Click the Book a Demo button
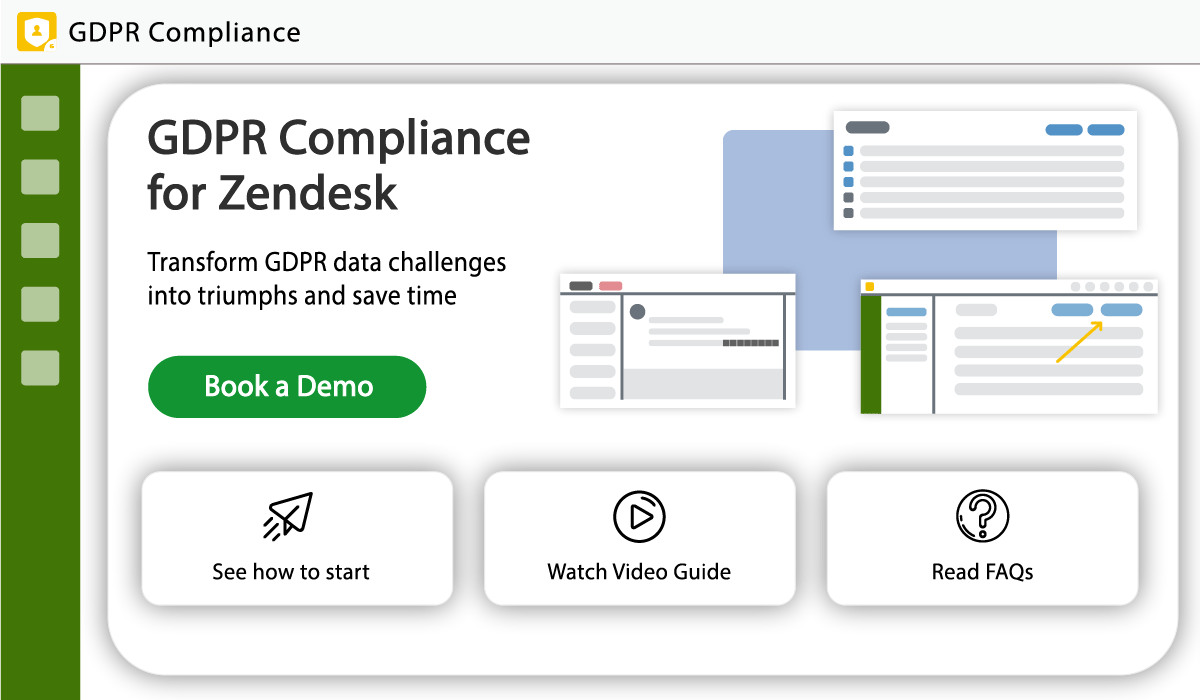 point(287,387)
